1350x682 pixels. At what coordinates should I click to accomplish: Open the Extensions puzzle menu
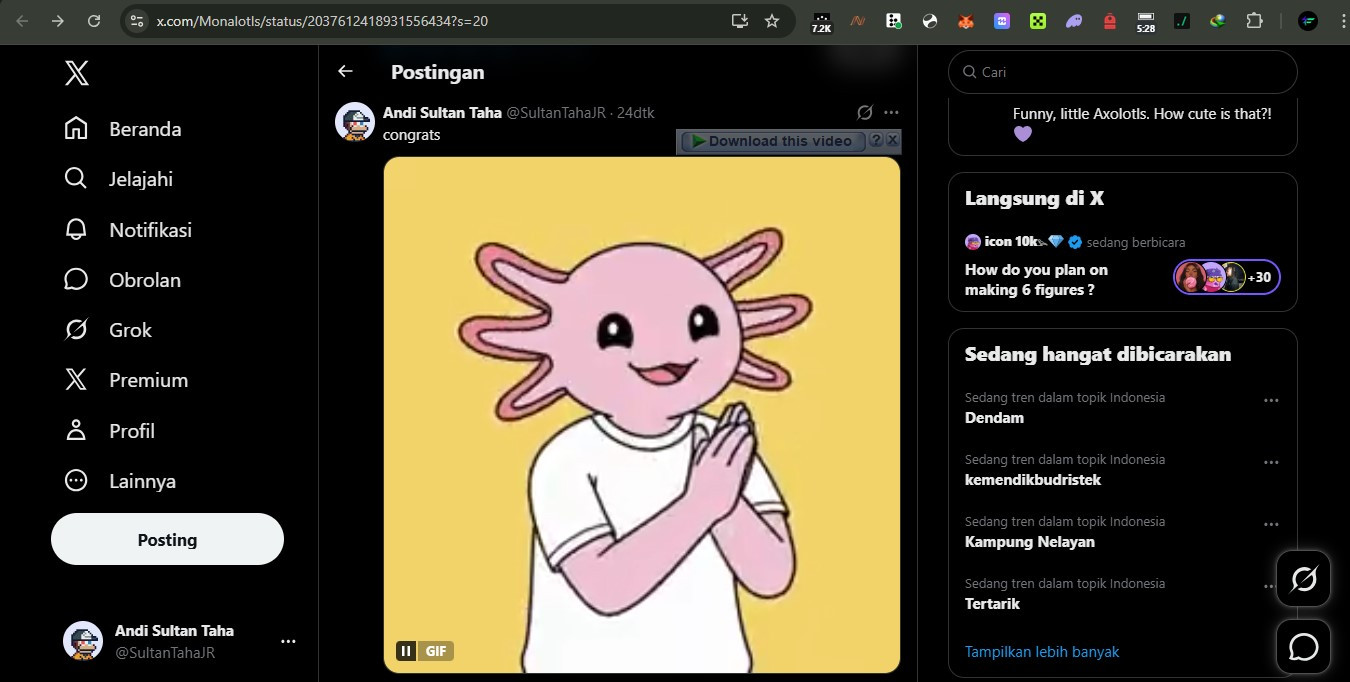pos(1254,21)
